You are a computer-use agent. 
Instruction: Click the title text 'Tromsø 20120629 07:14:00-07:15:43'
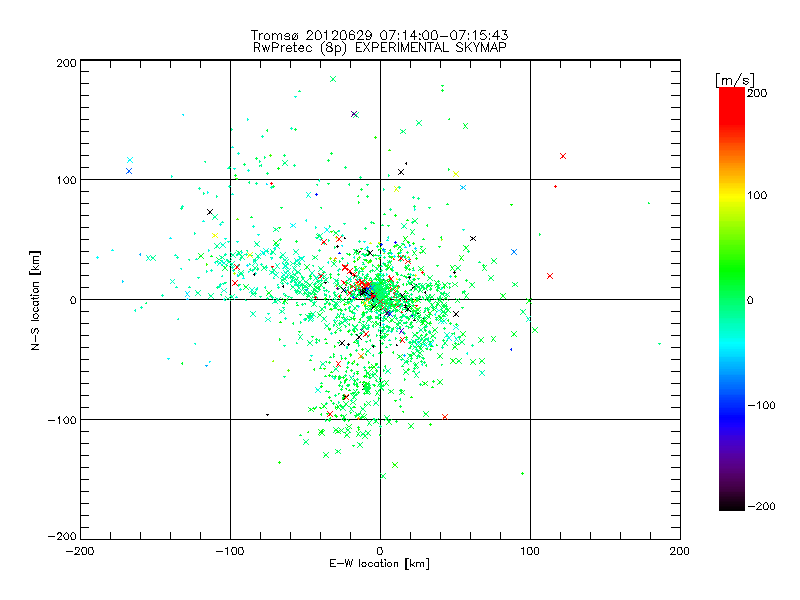(x=379, y=35)
